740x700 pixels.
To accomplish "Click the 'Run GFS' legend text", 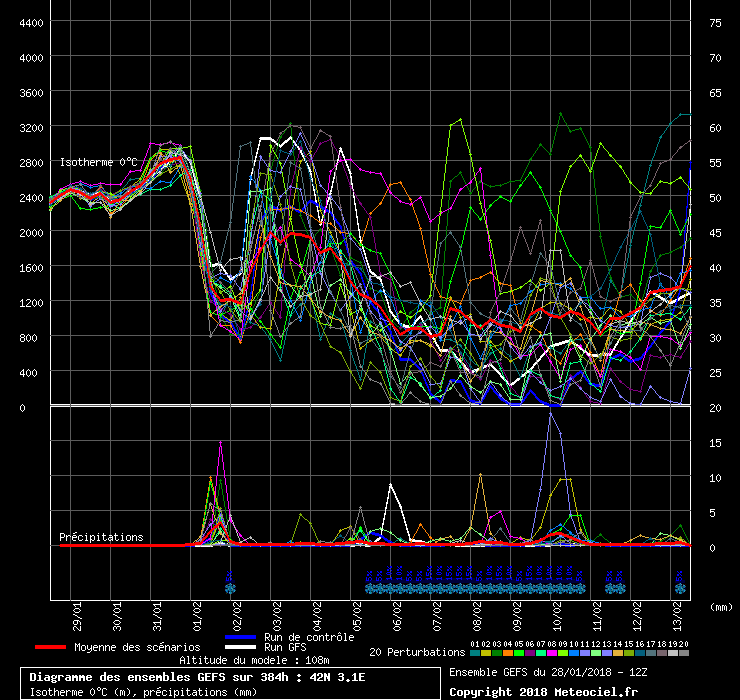I will 285,647.
